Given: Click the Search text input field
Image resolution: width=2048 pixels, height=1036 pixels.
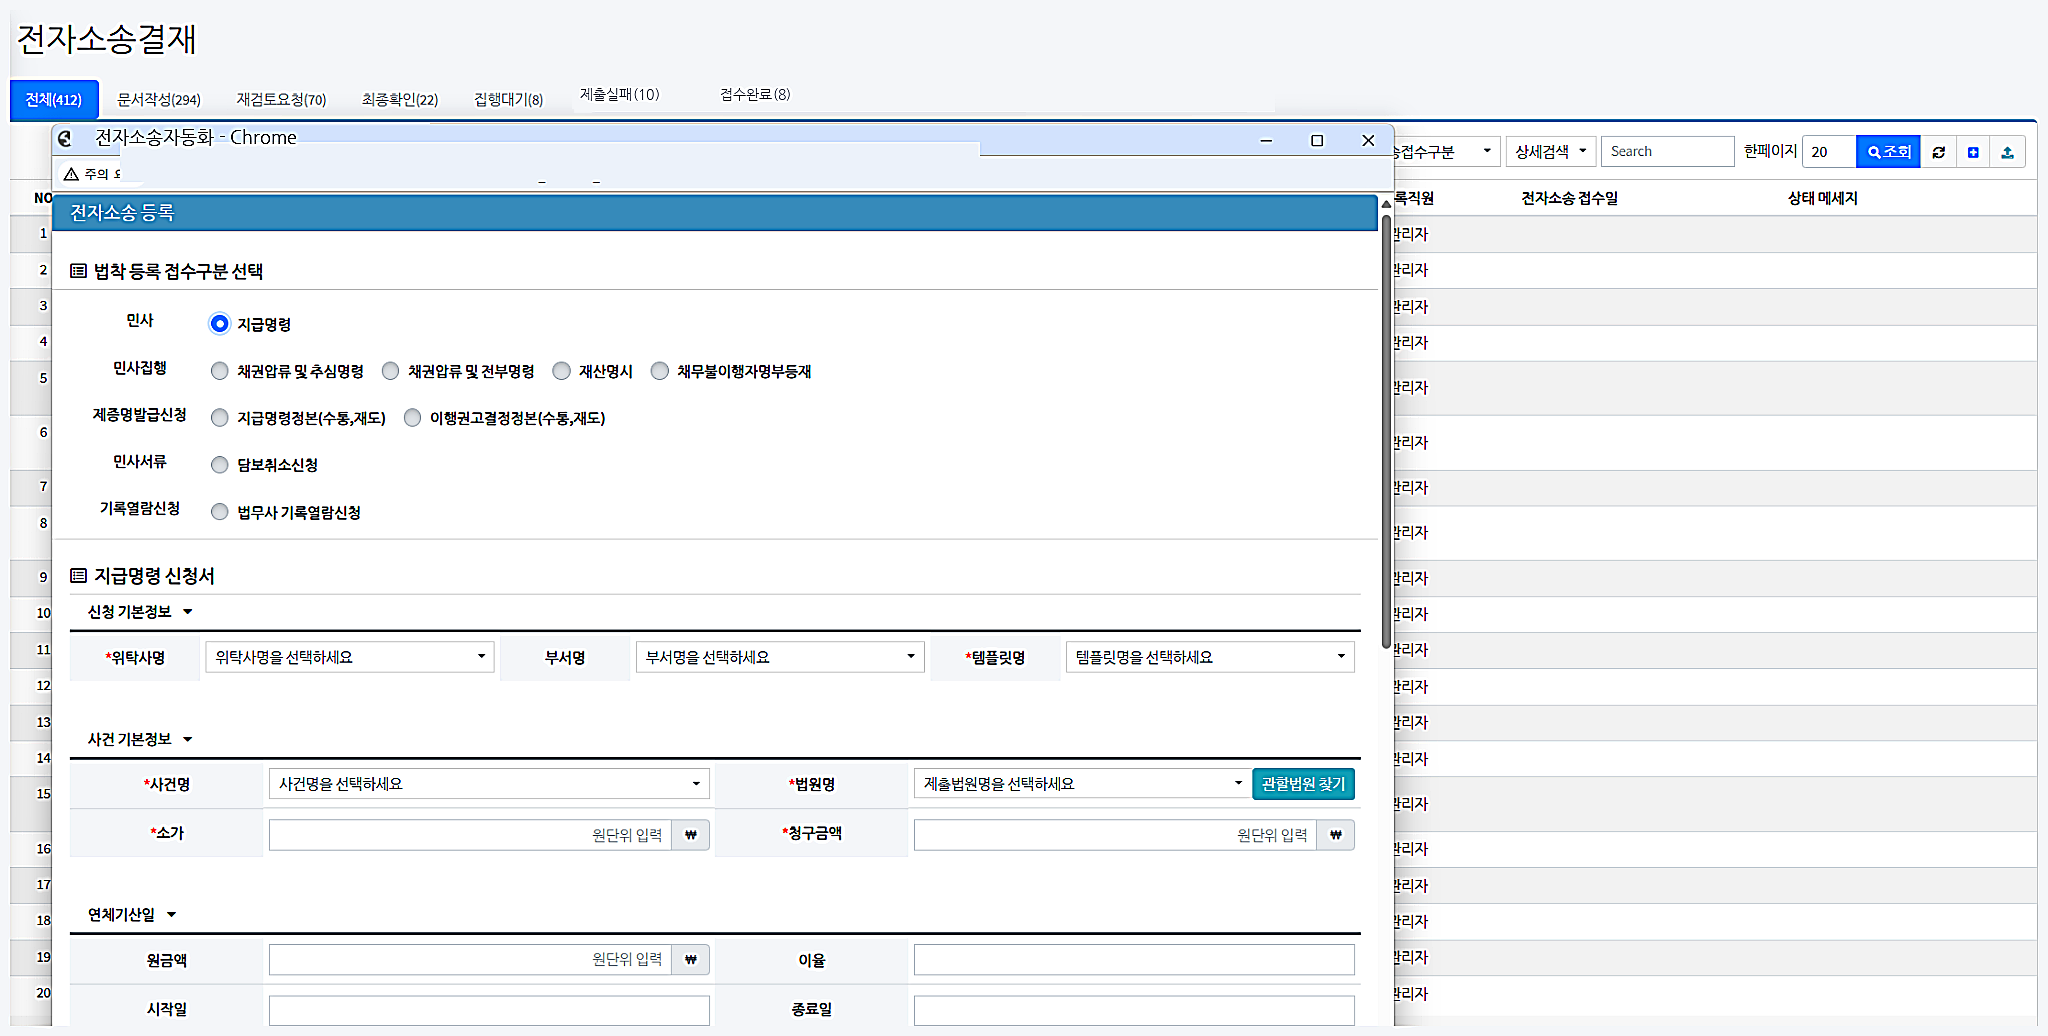Looking at the screenshot, I should 1666,152.
